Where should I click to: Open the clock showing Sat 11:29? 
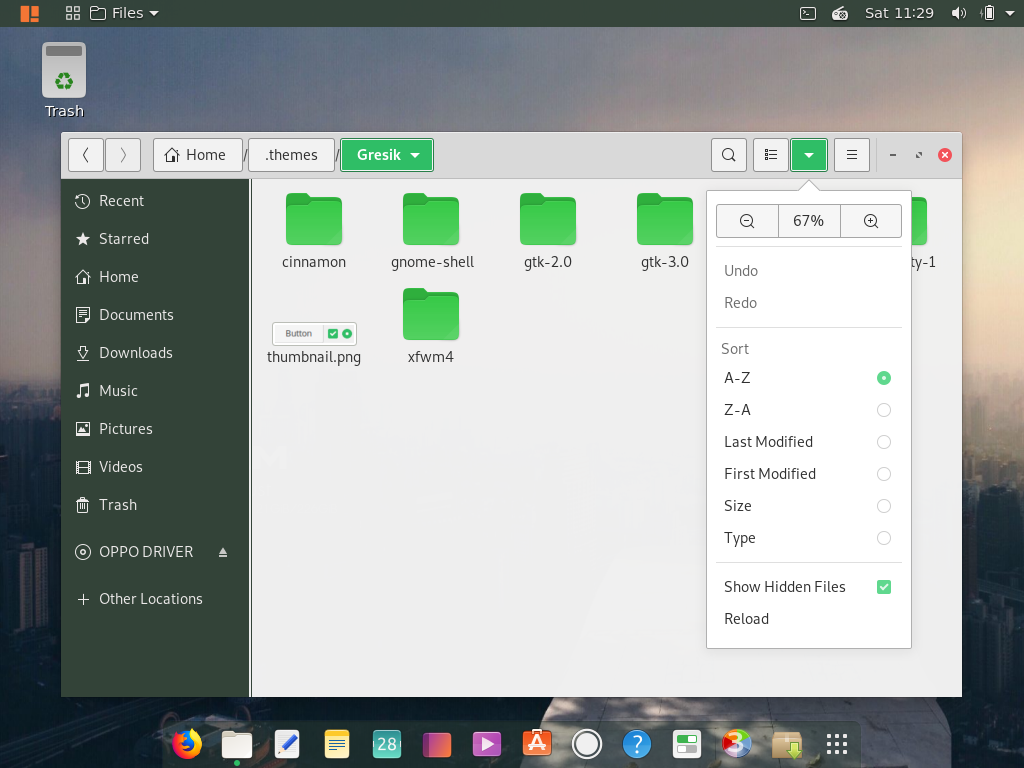point(899,13)
